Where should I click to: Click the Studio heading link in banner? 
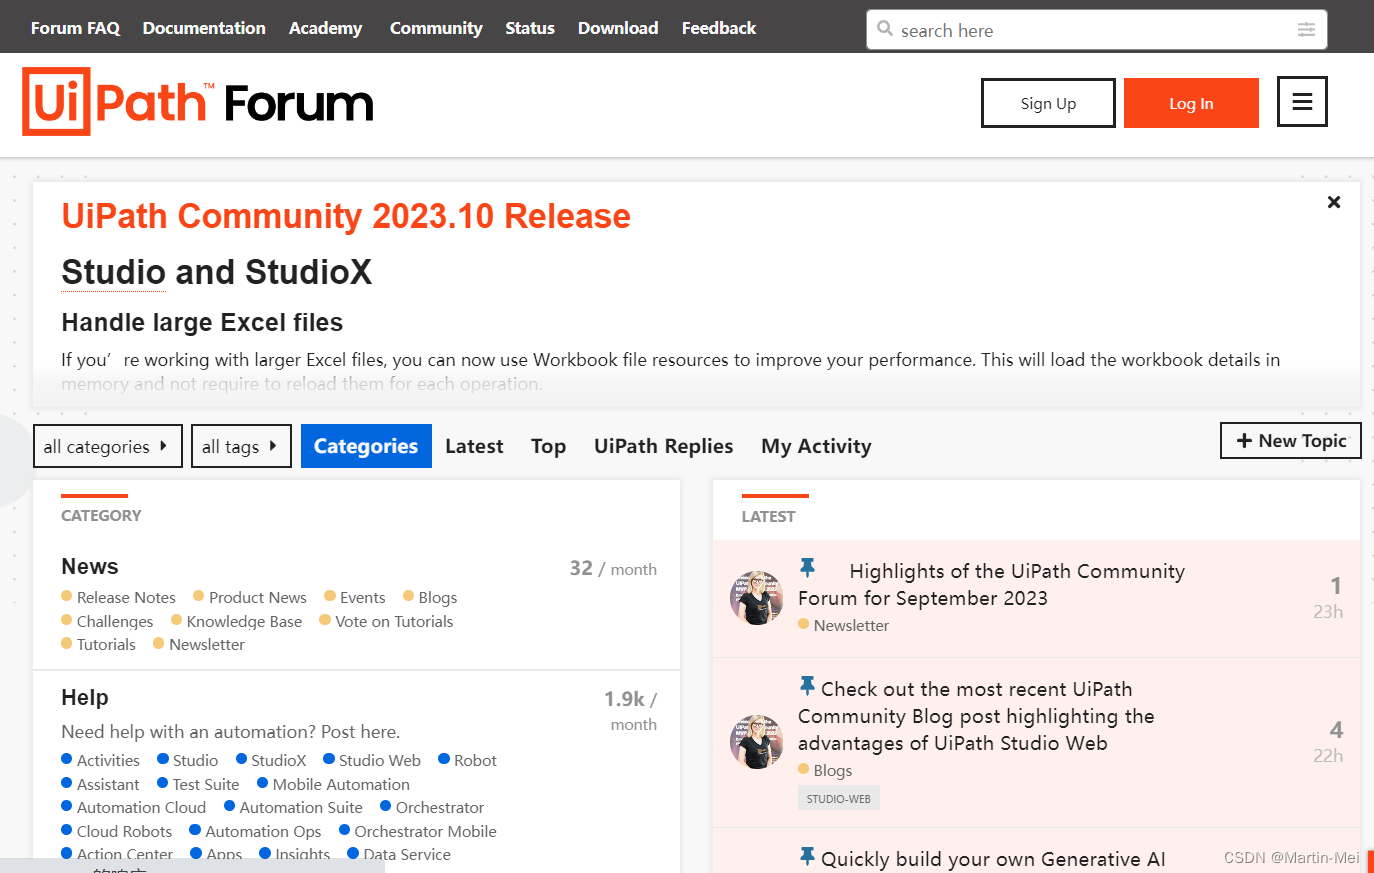pos(113,272)
